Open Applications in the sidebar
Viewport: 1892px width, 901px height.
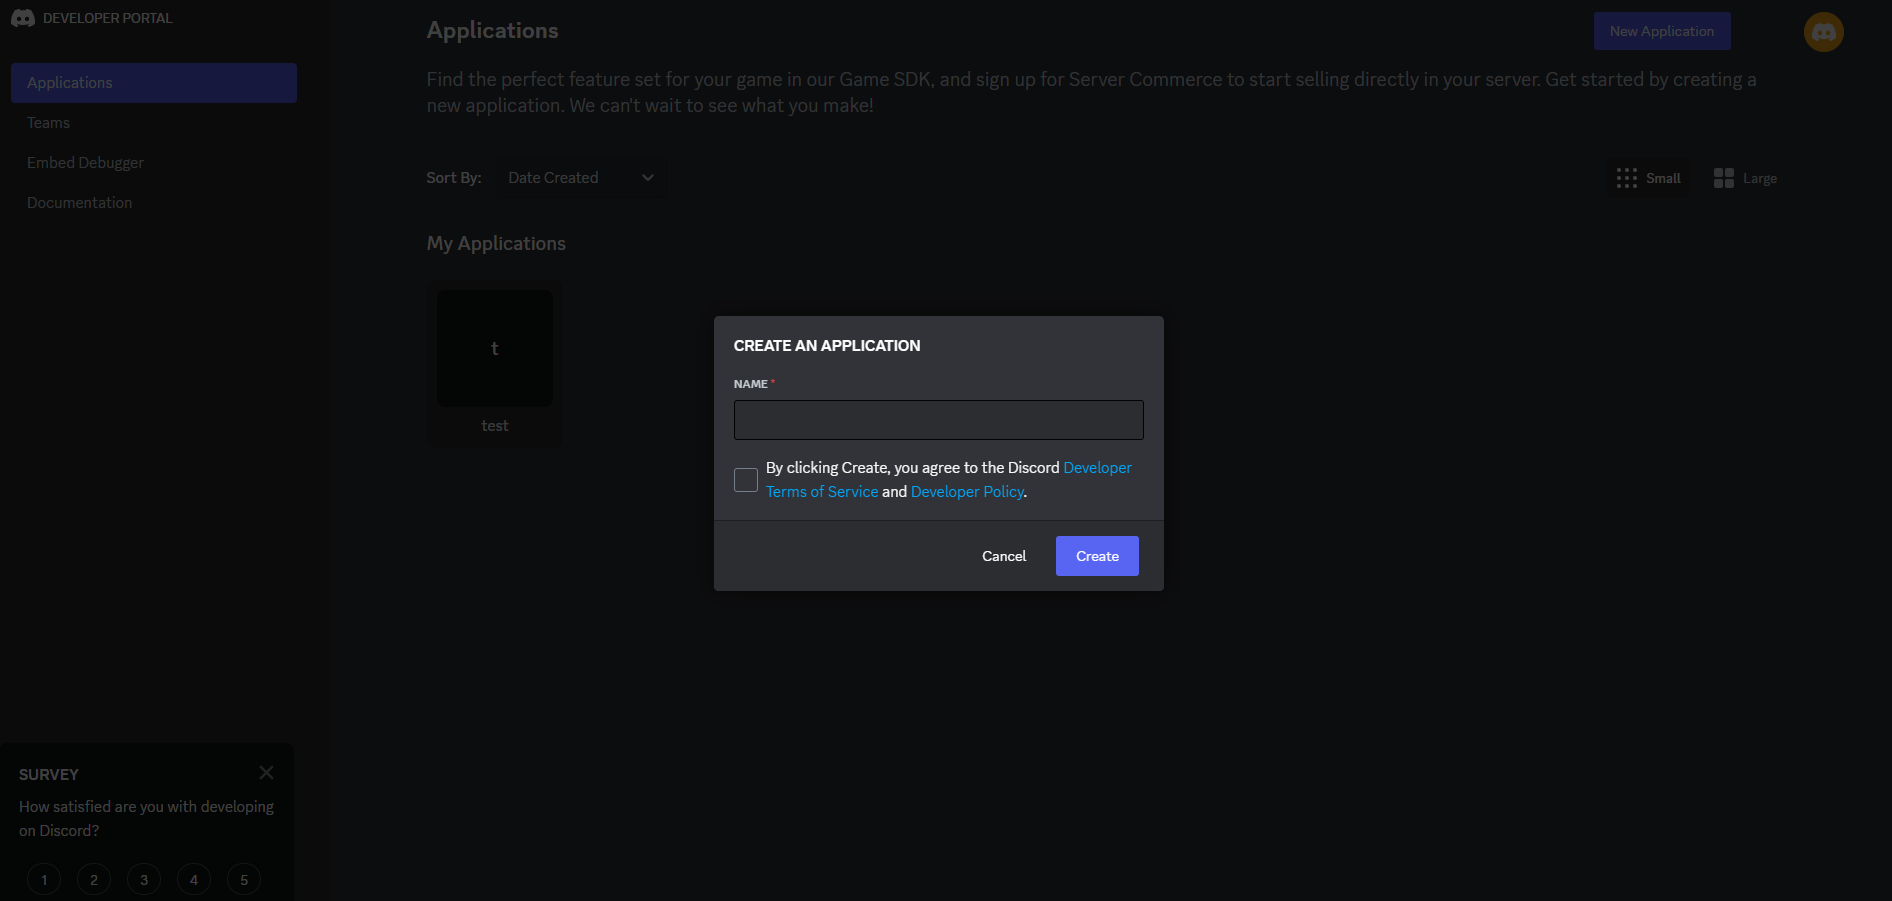(x=154, y=83)
